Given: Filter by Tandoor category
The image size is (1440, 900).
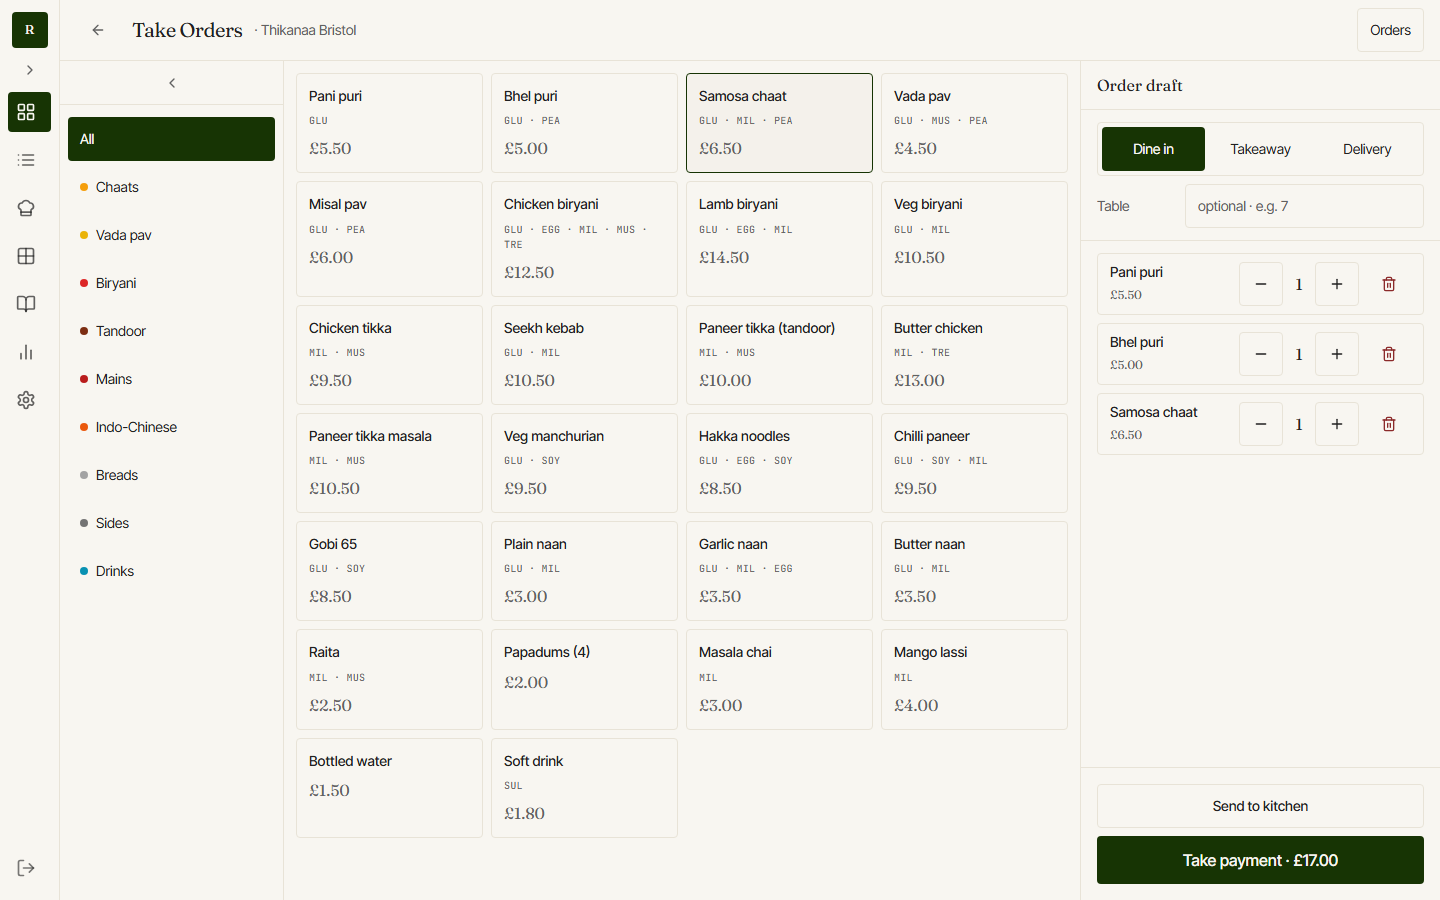Looking at the screenshot, I should tap(171, 331).
